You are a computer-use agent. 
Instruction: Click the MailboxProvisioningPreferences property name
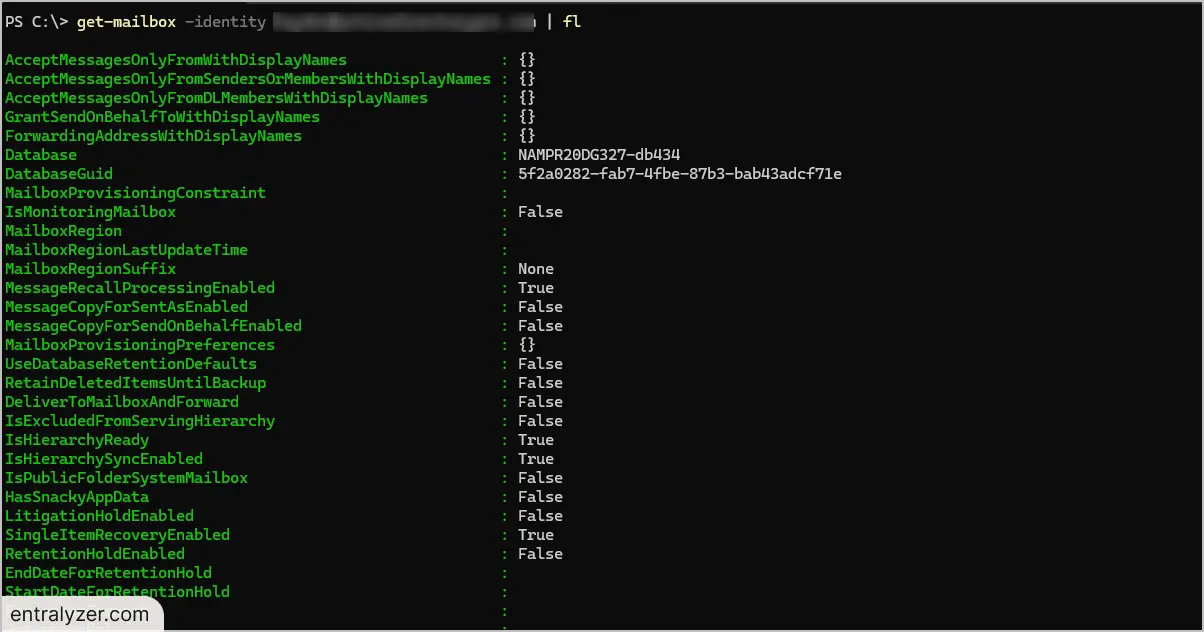pos(140,345)
